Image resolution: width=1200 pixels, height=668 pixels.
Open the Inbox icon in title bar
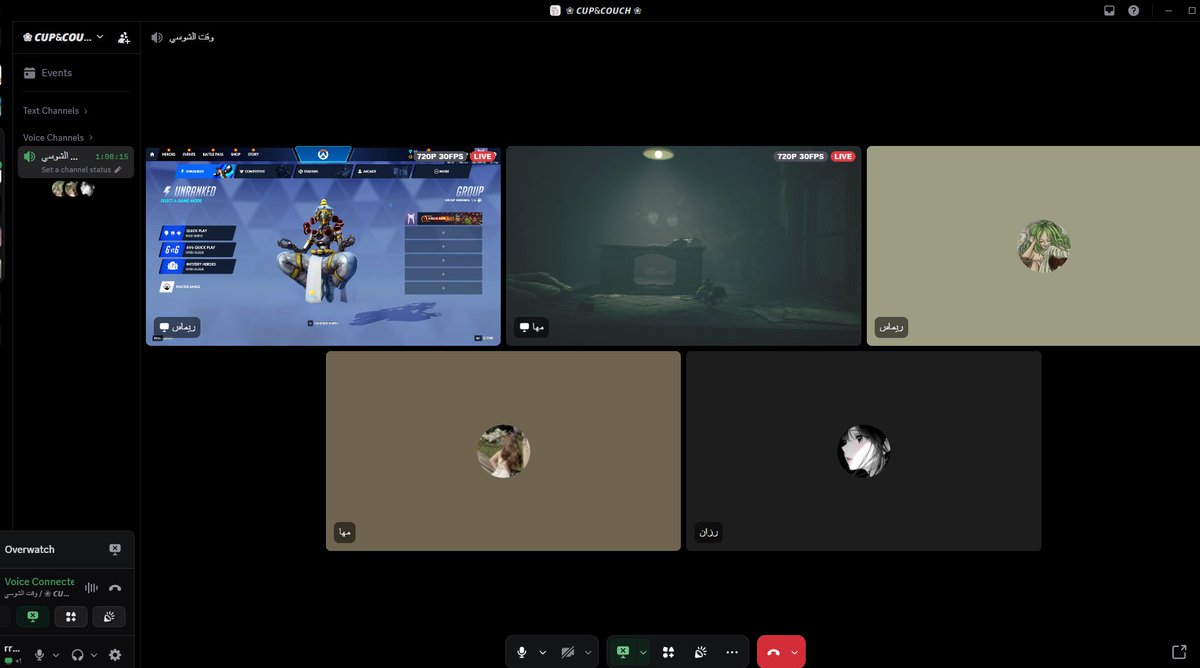point(1109,10)
